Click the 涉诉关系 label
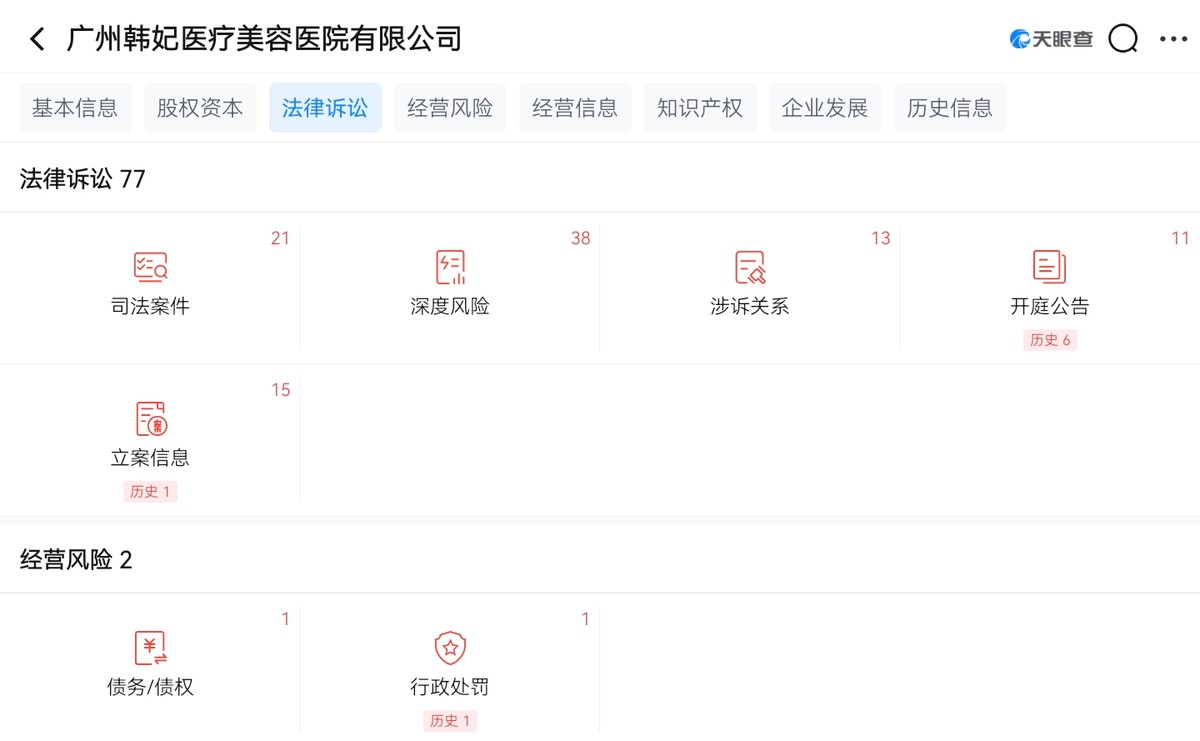This screenshot has height=741, width=1200. tap(750, 307)
